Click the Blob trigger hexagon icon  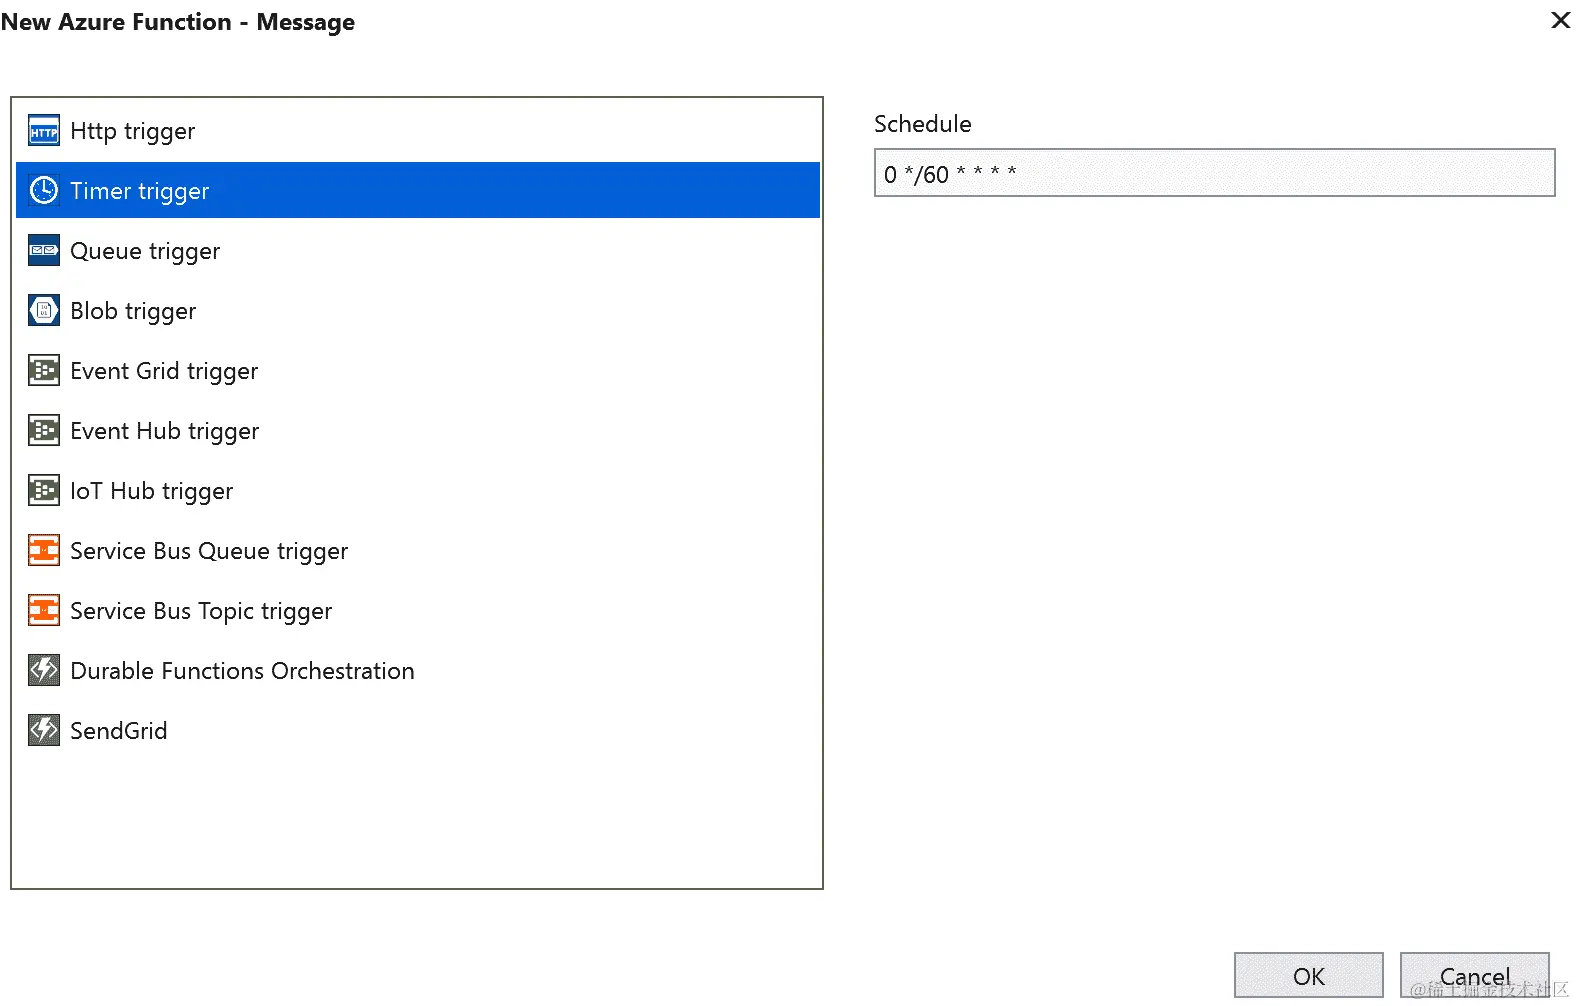(44, 310)
